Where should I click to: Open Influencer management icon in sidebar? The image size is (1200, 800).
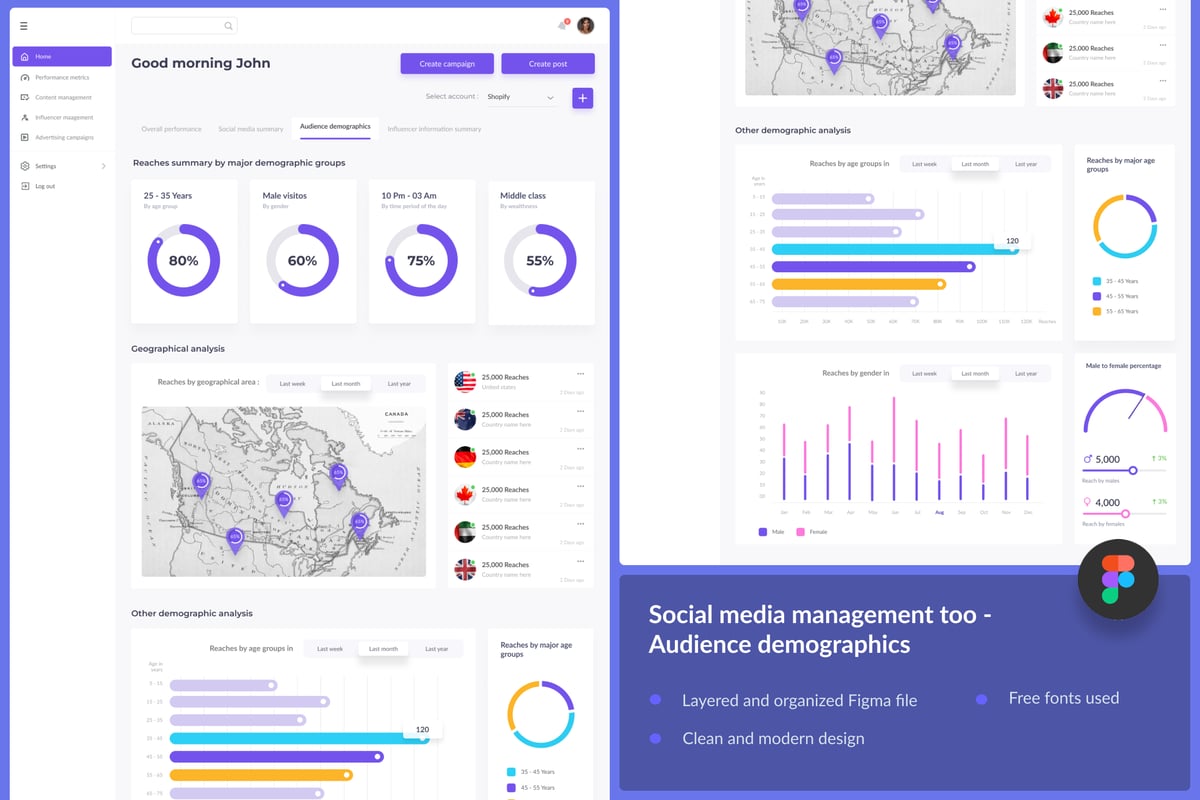pos(25,117)
